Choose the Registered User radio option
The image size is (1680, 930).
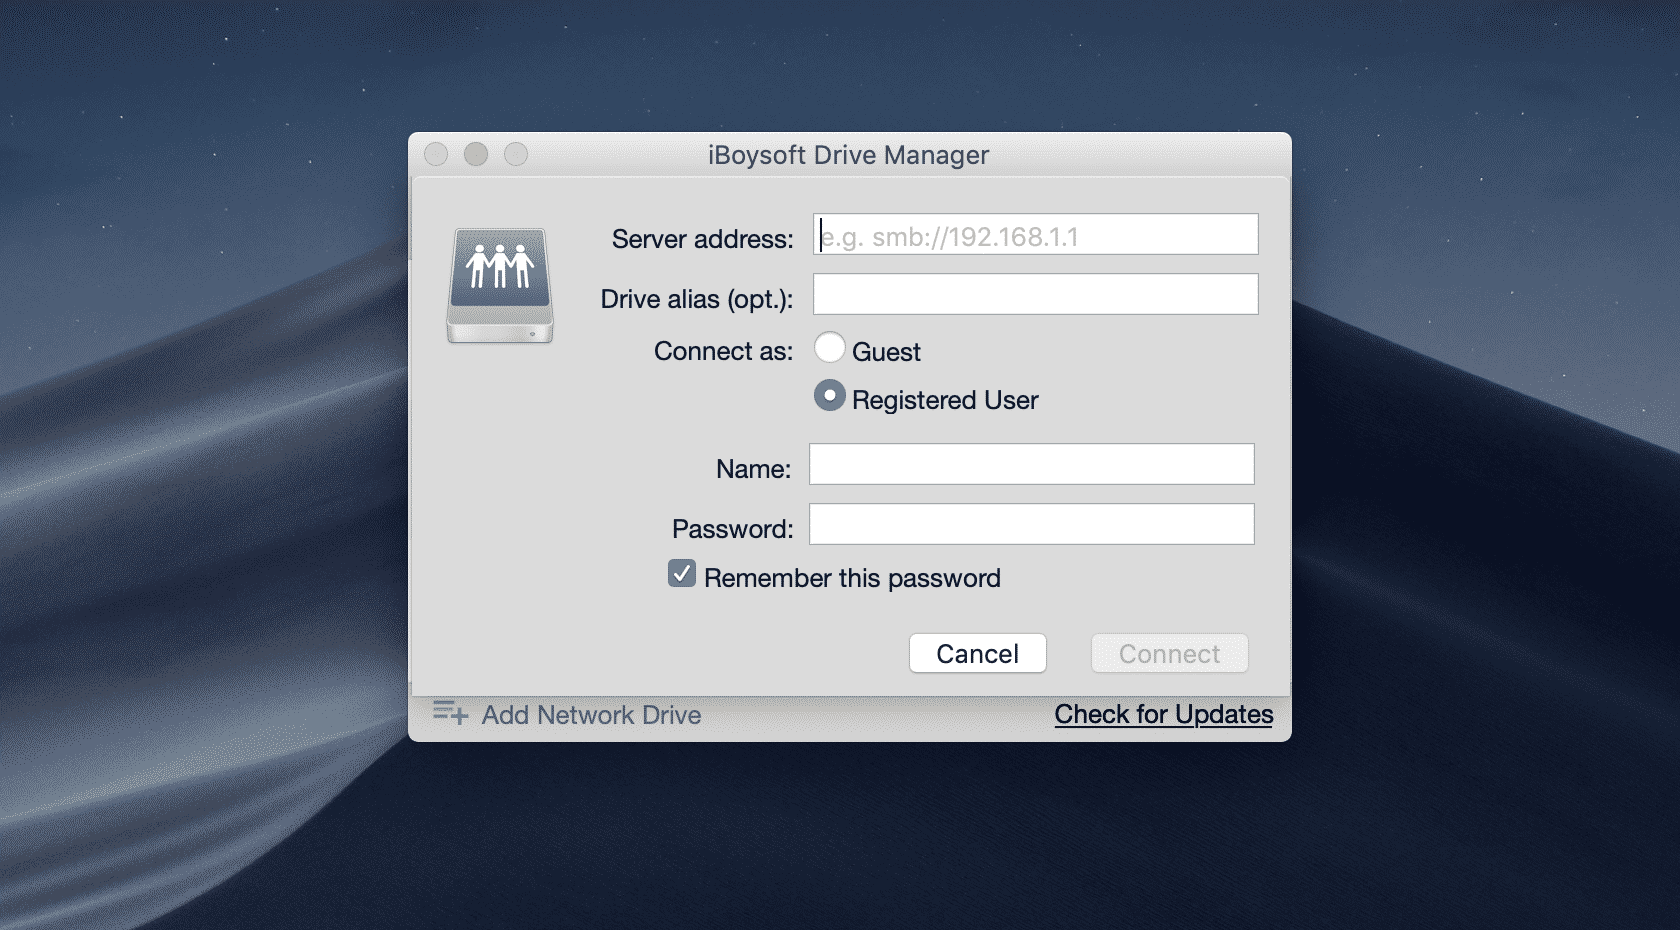pyautogui.click(x=829, y=396)
